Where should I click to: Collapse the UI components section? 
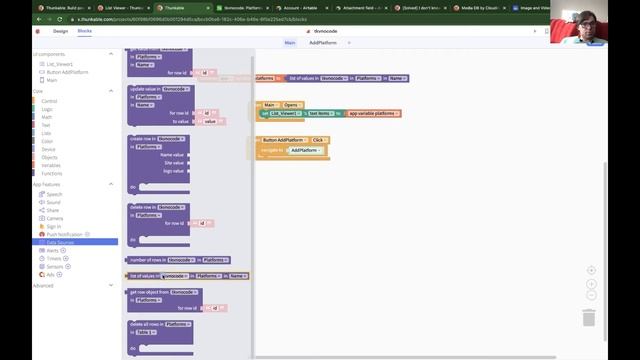coord(111,54)
